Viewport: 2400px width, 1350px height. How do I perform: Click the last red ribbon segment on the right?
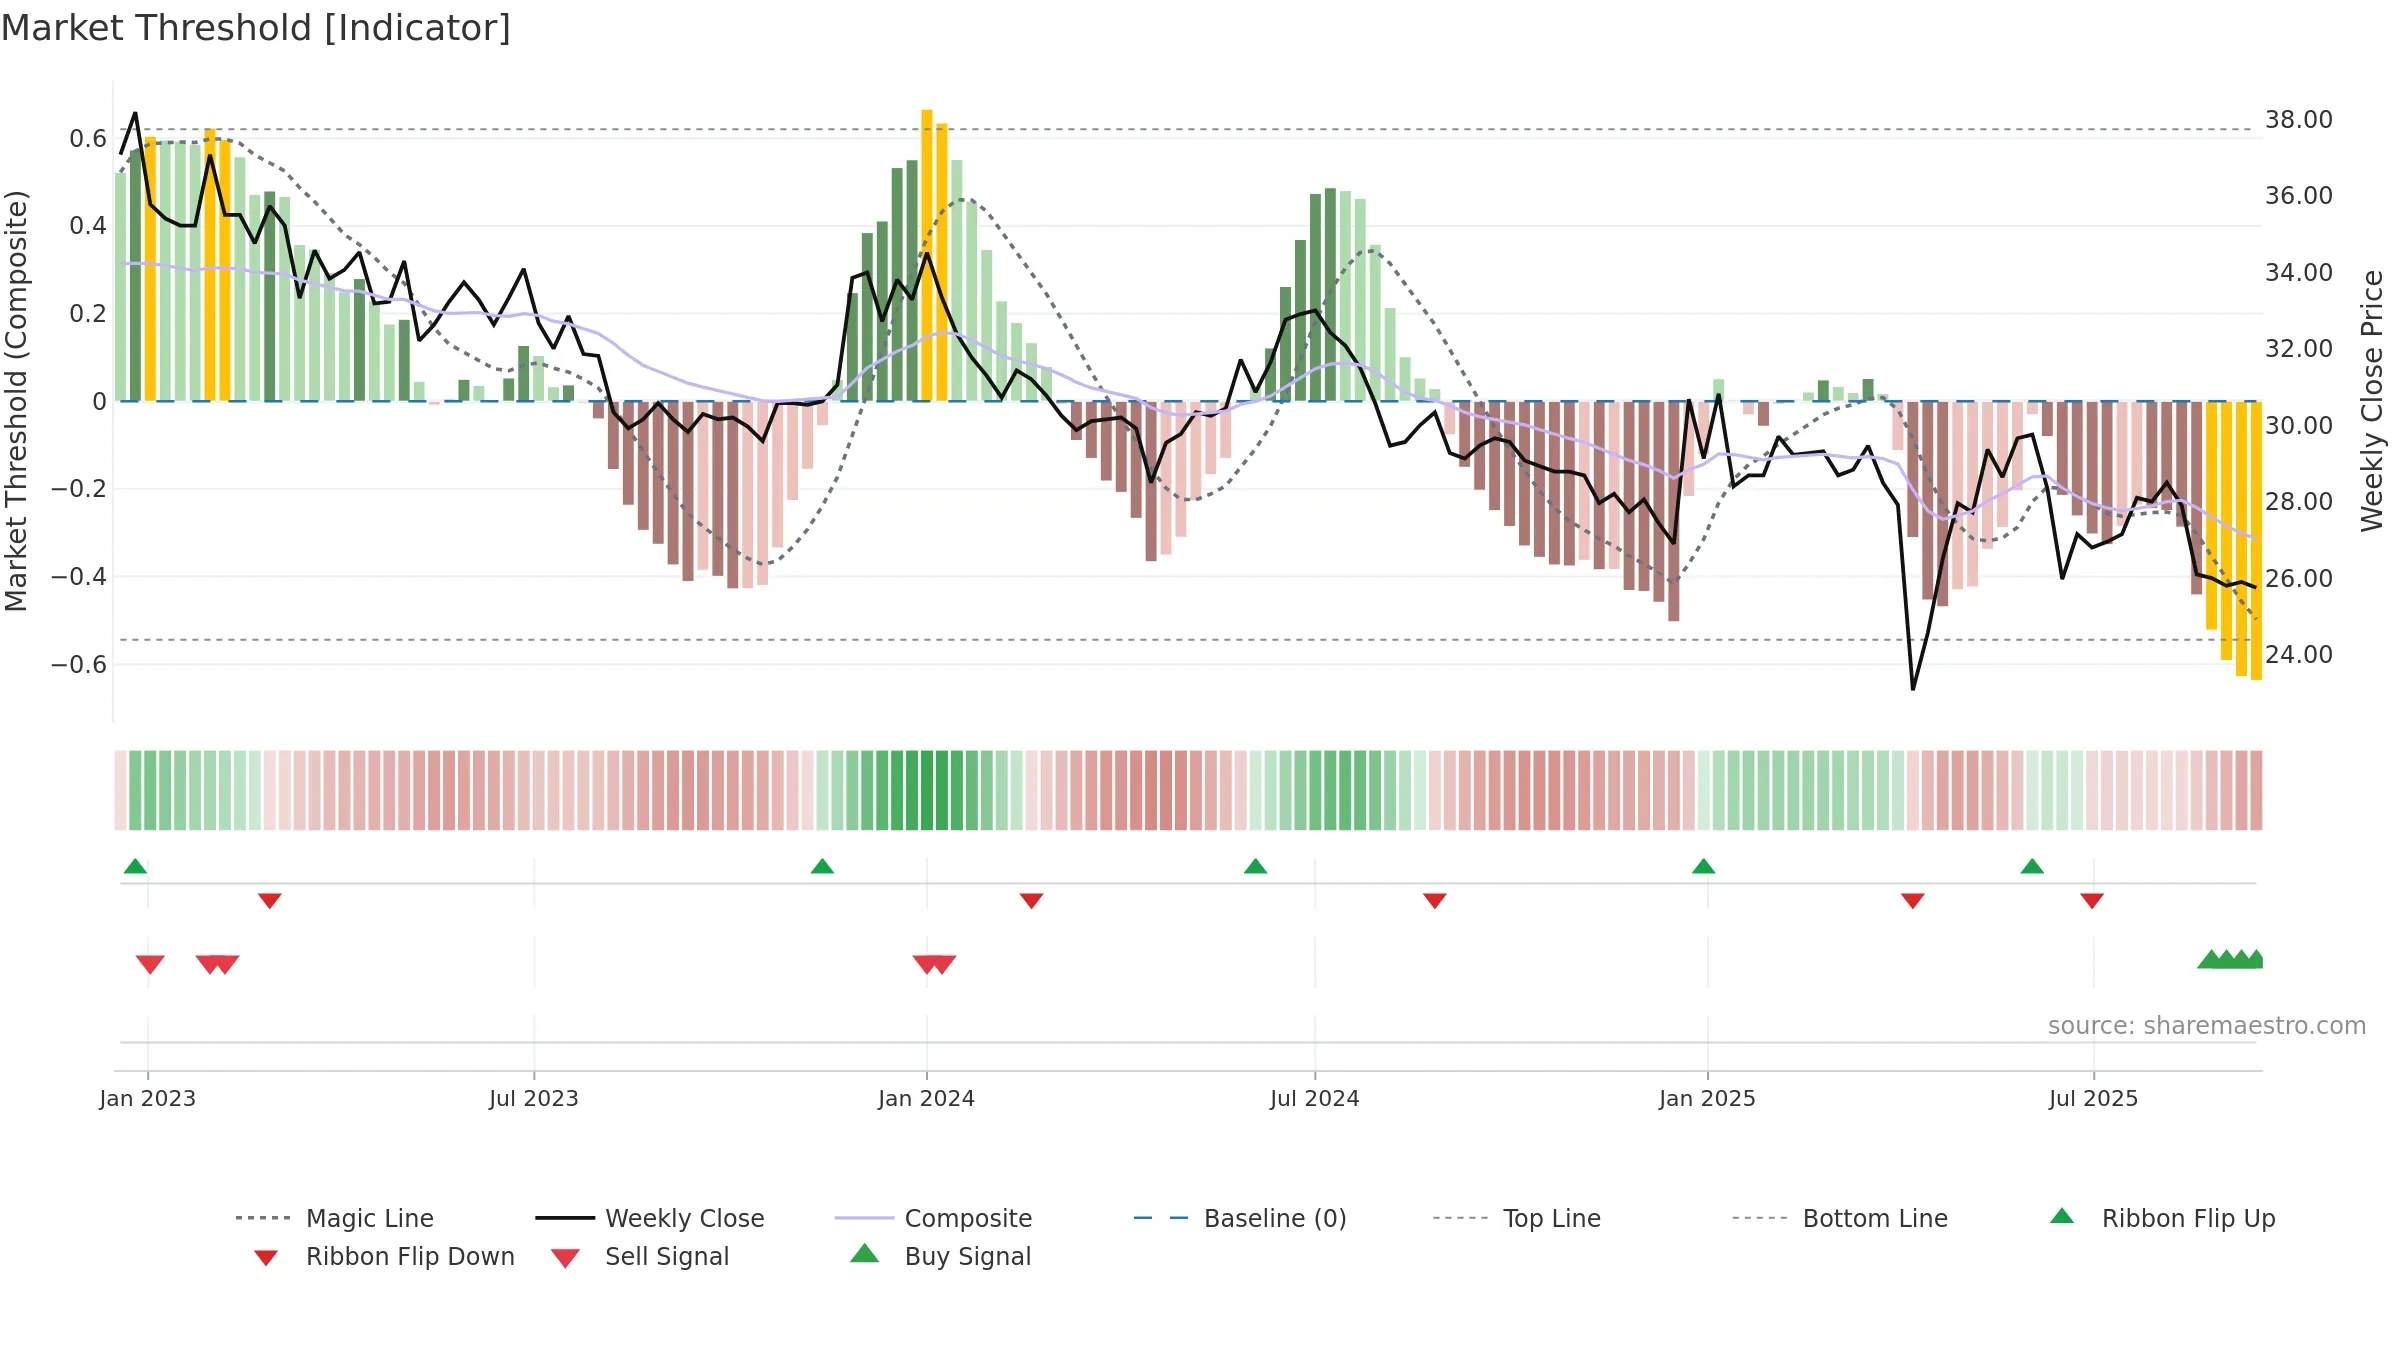(2256, 790)
